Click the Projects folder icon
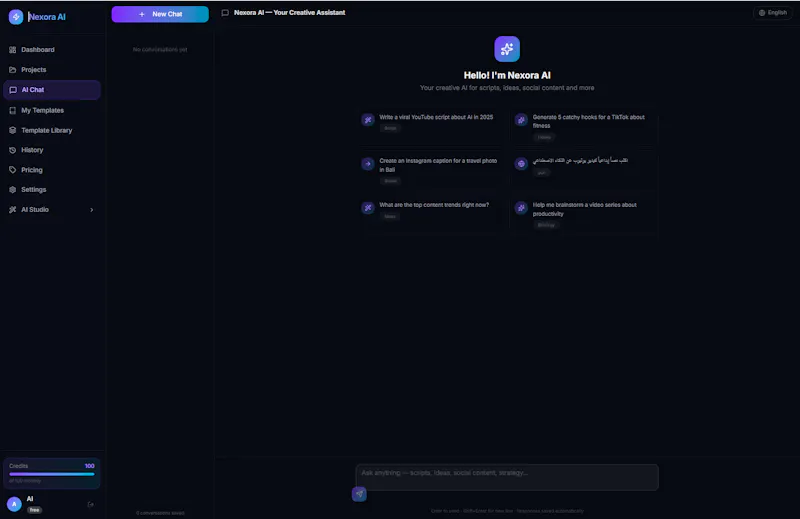The height and width of the screenshot is (519, 800). coord(13,69)
